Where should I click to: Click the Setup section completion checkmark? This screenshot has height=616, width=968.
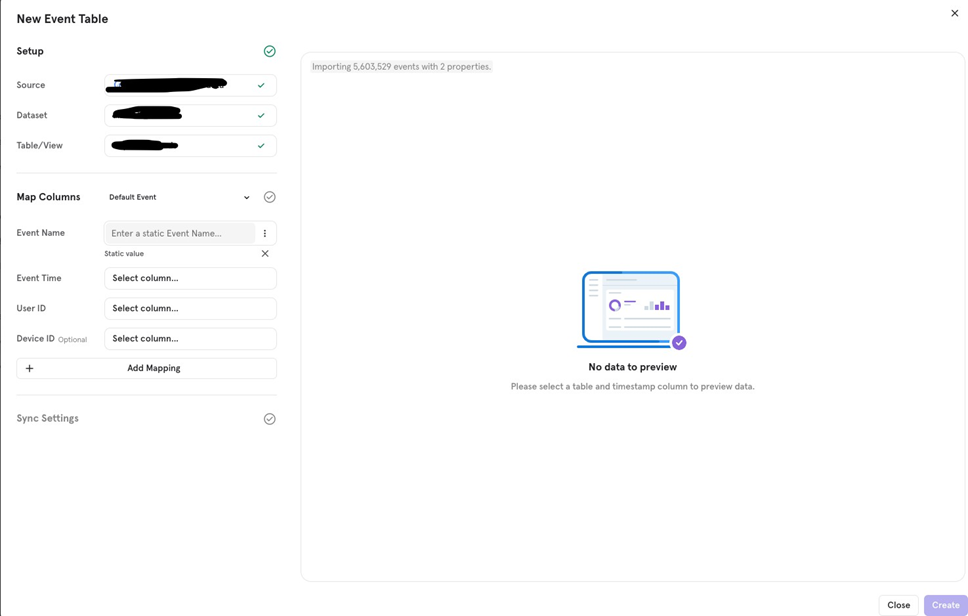click(x=269, y=50)
